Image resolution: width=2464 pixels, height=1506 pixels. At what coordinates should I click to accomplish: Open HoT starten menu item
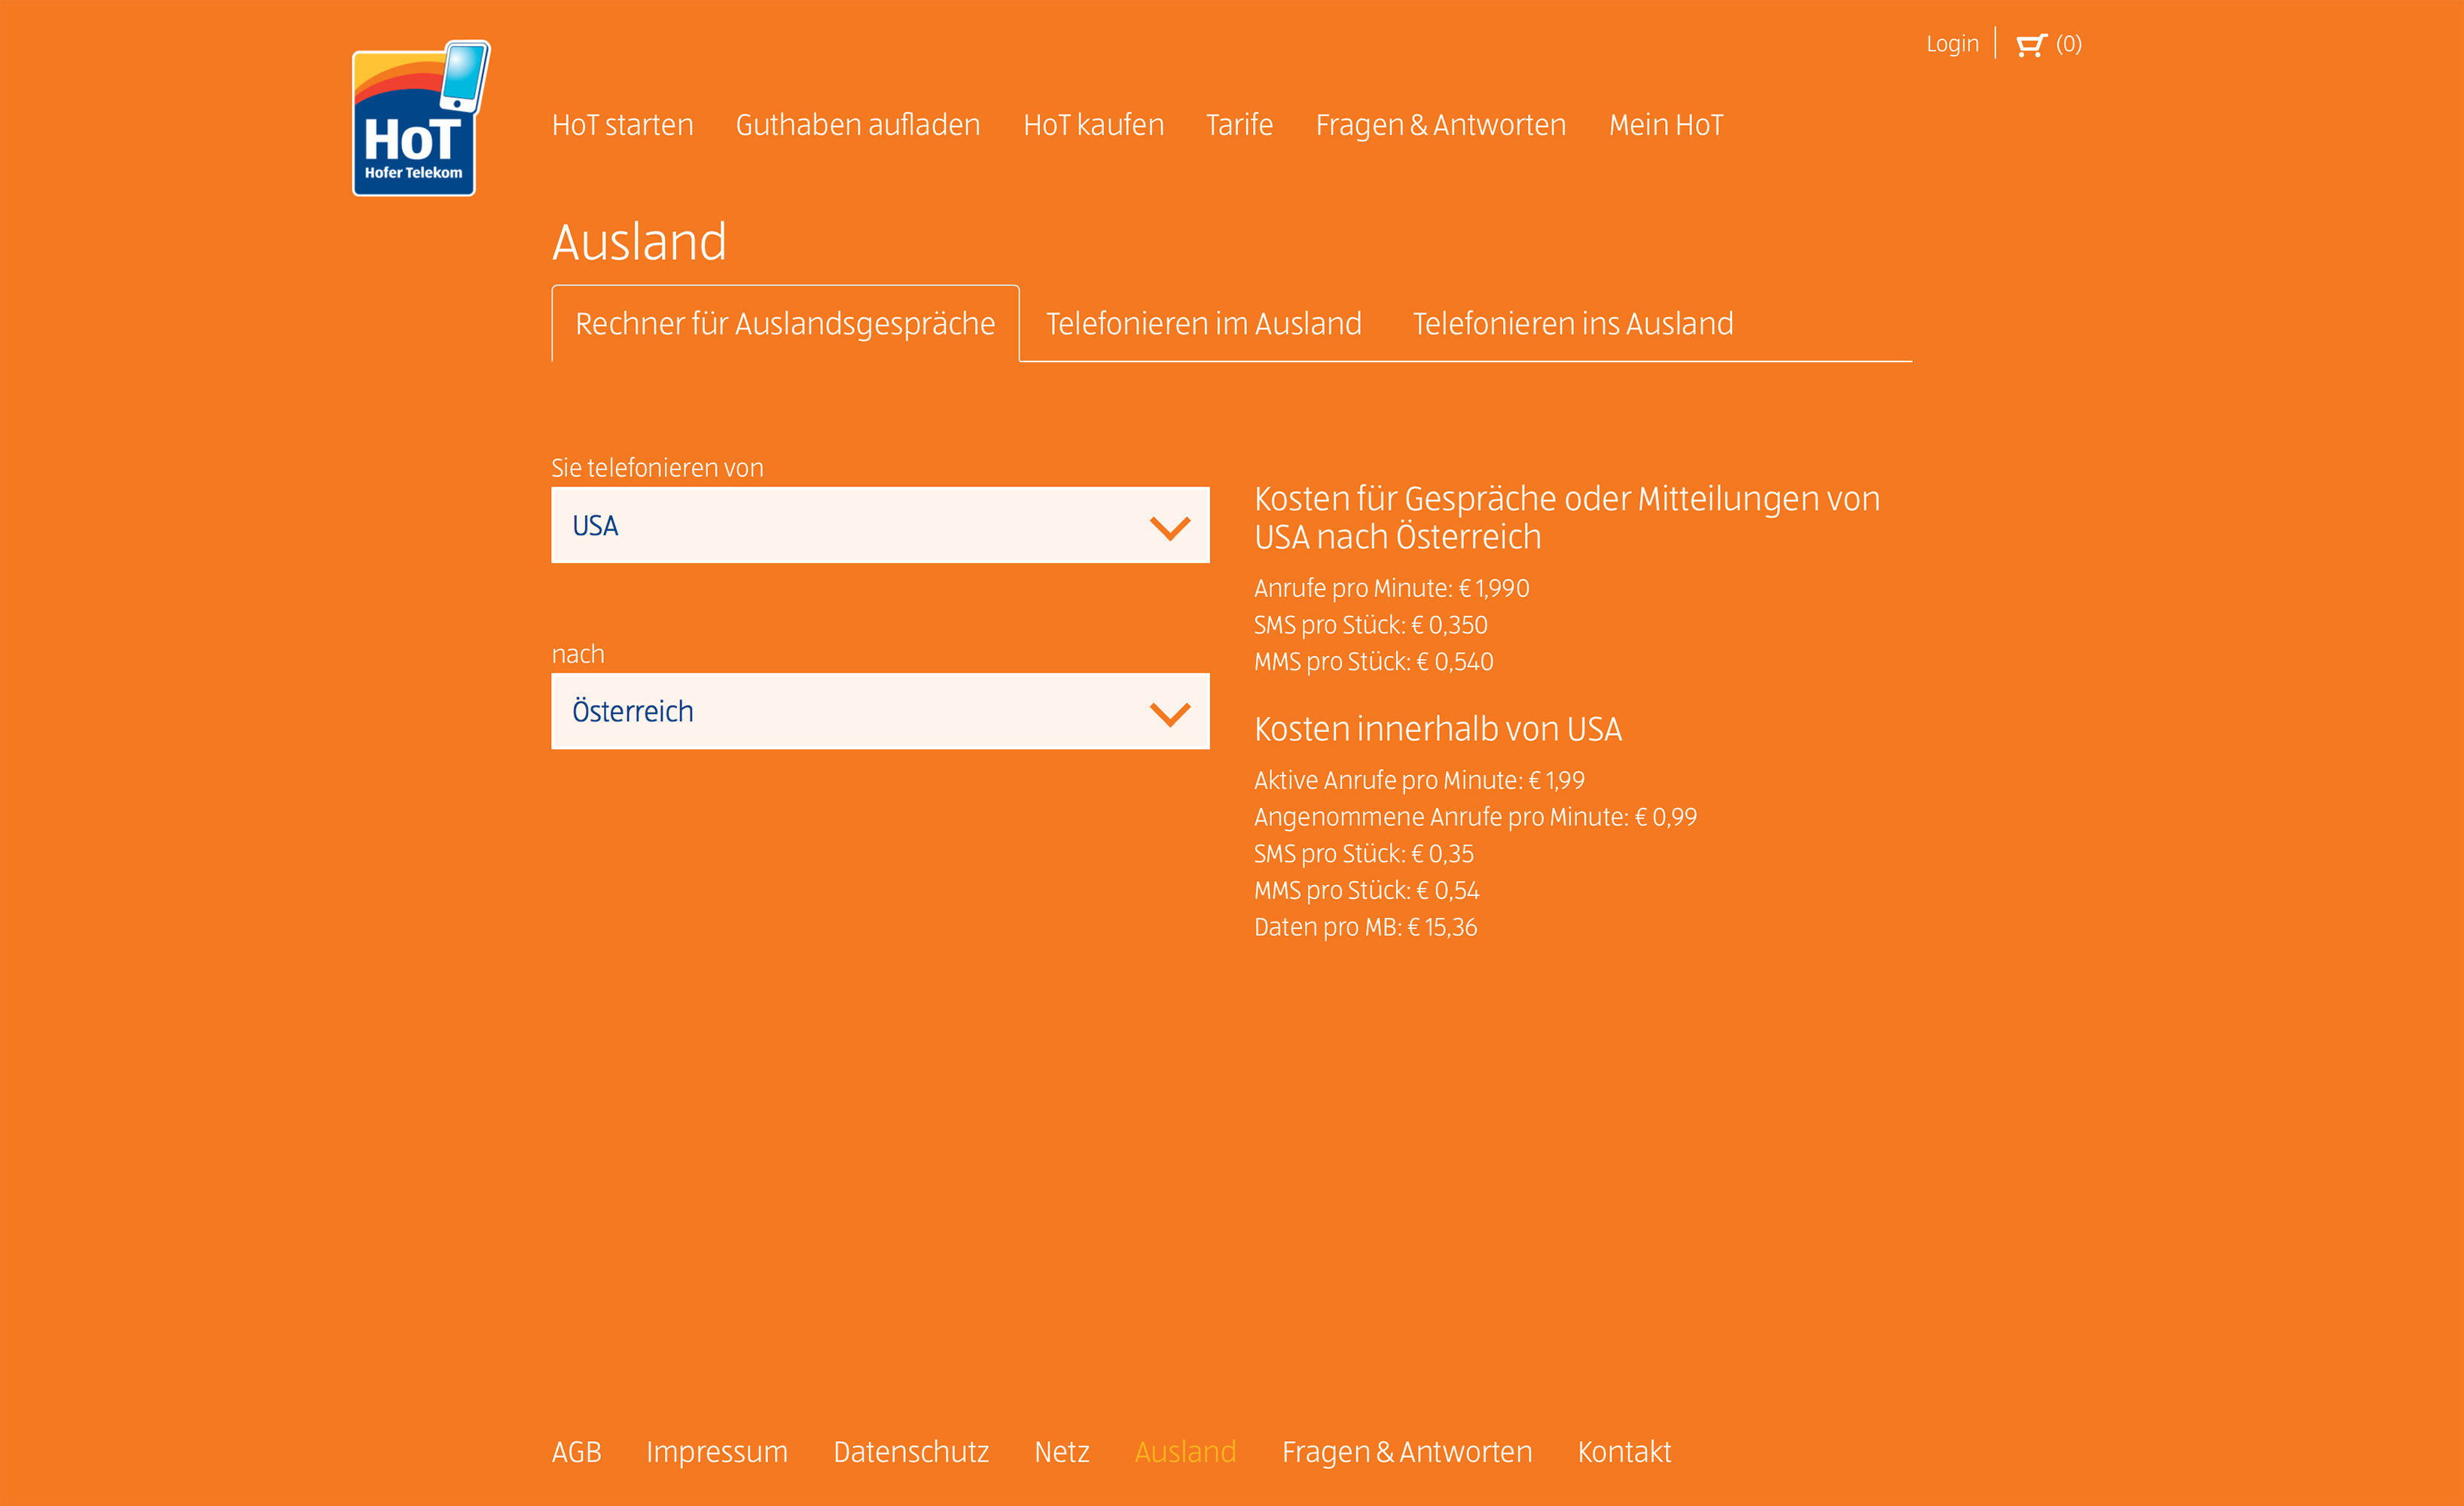pyautogui.click(x=622, y=125)
